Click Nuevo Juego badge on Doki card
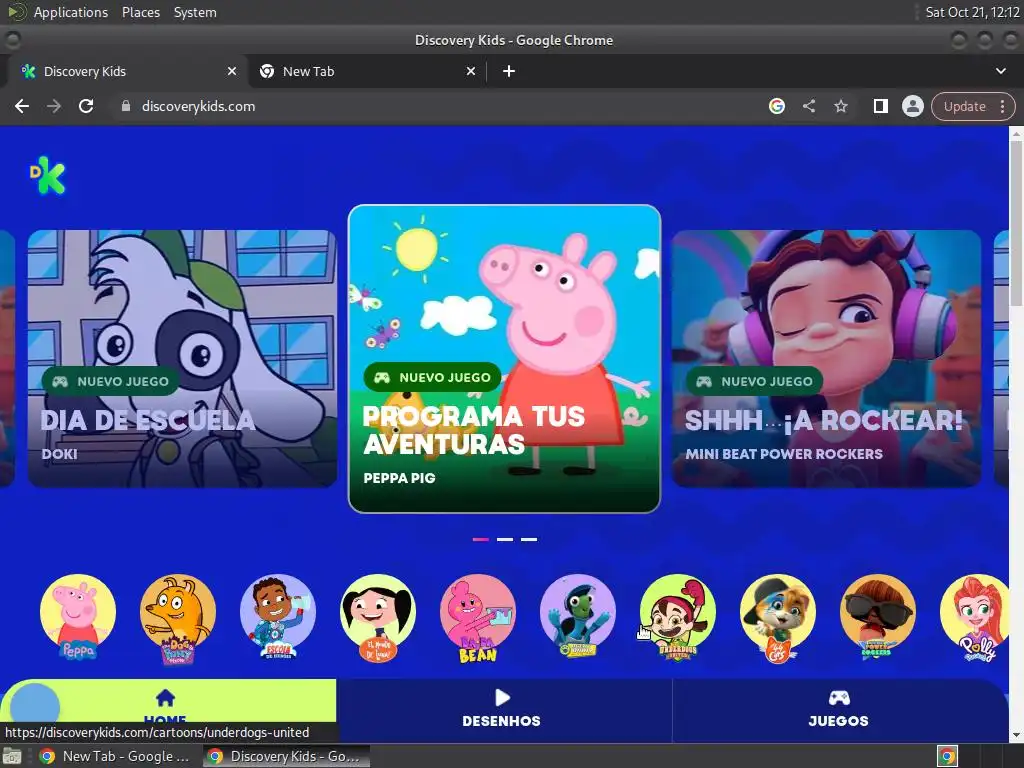The image size is (1024, 768). 110,381
